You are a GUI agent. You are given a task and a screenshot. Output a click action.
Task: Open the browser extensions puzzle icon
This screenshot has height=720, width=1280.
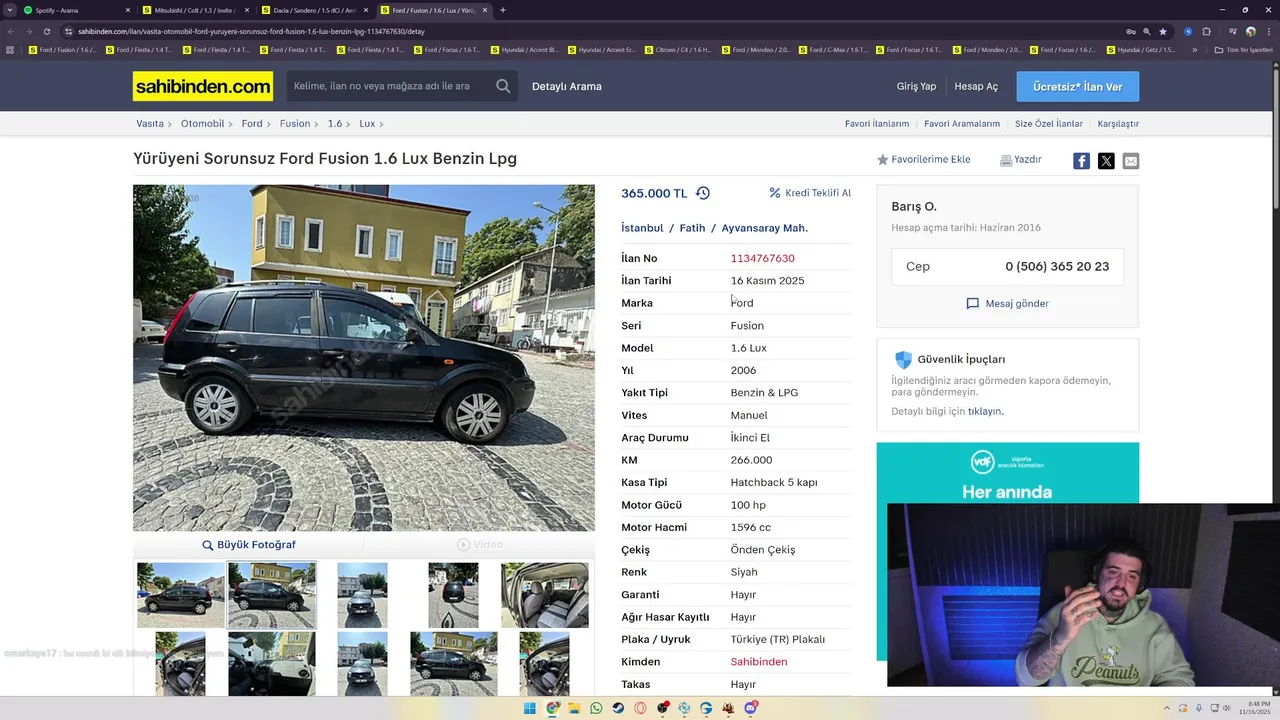pos(1206,31)
